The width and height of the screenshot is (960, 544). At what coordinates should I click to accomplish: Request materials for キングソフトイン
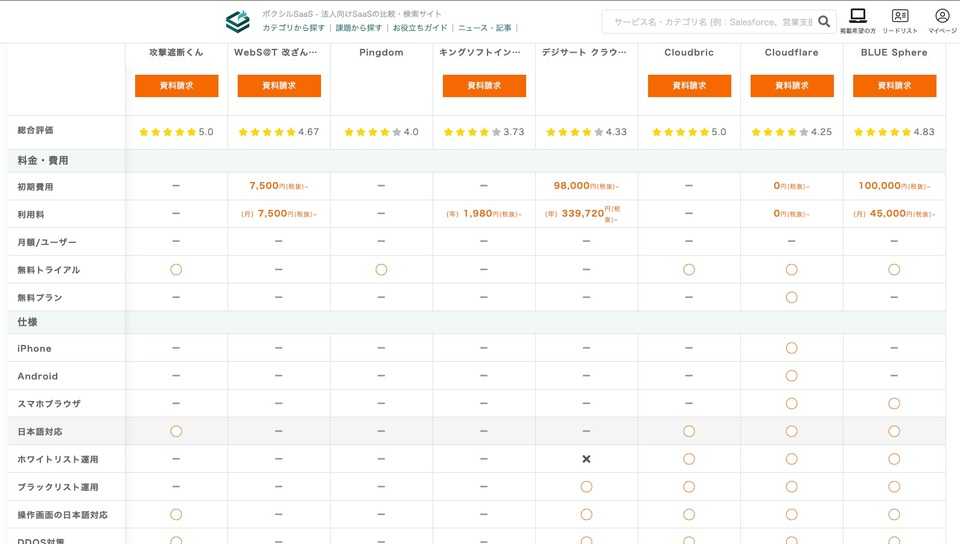click(484, 86)
